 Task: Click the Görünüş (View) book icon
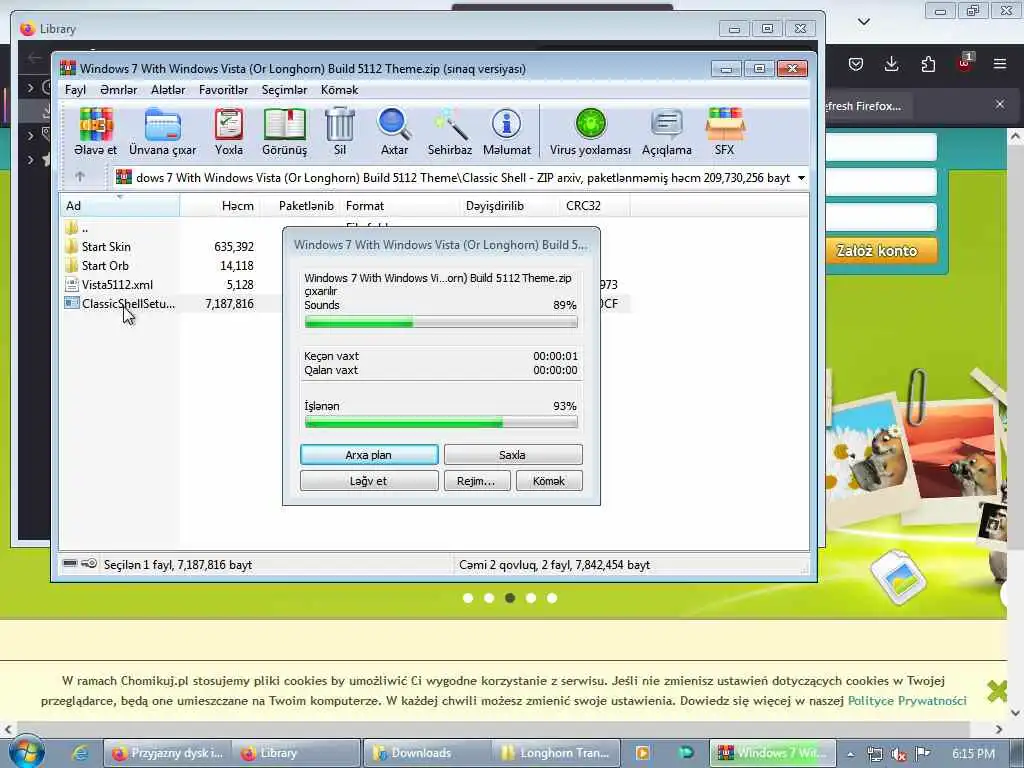coord(284,131)
